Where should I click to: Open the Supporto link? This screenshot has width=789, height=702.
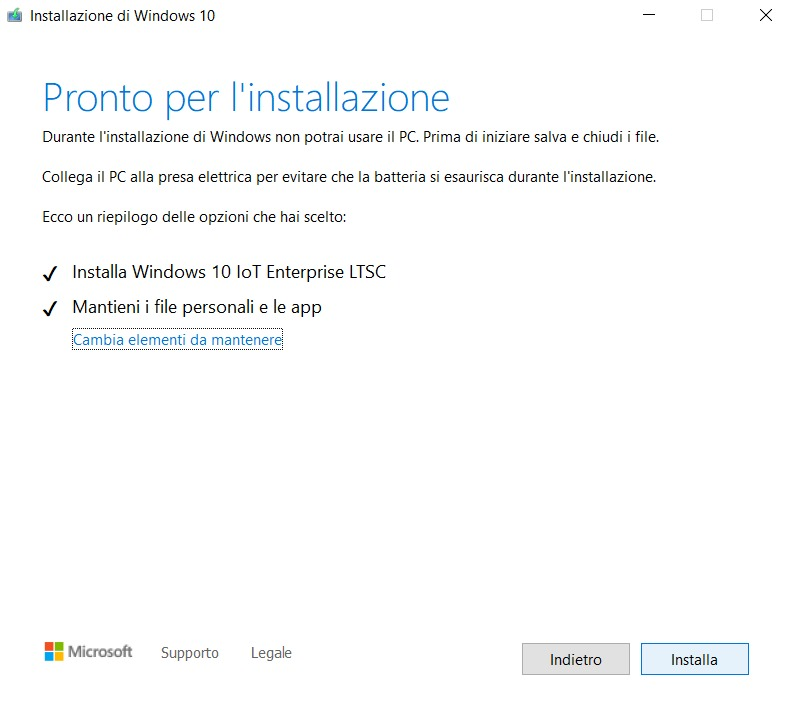click(189, 653)
